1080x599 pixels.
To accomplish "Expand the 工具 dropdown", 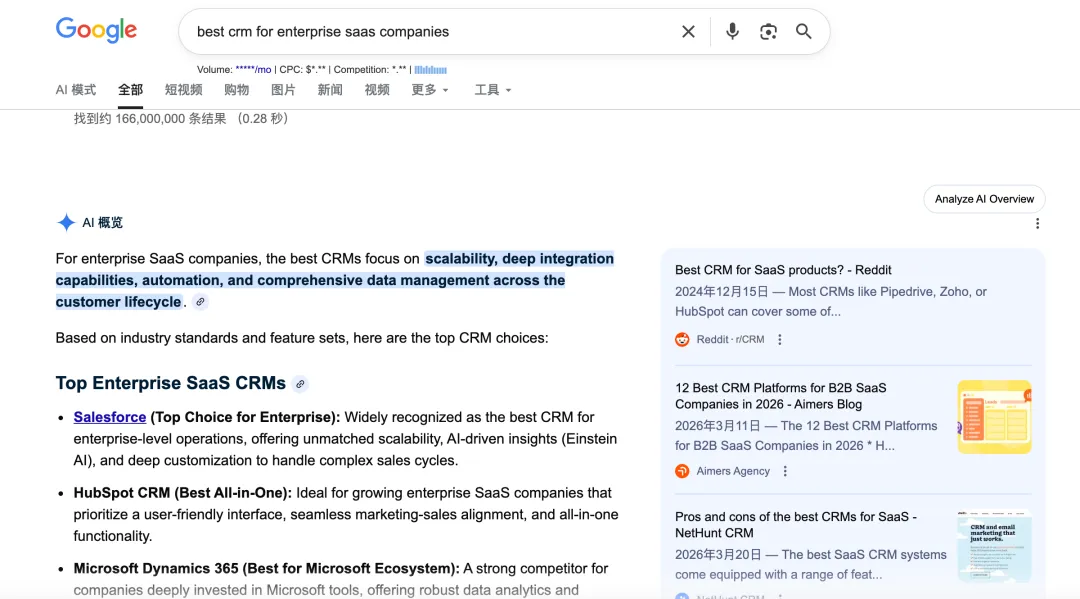I will (x=493, y=90).
